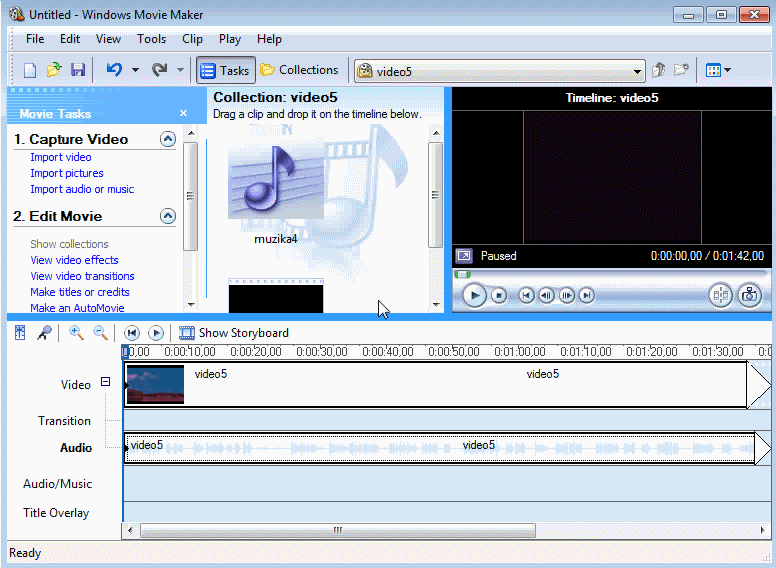The image size is (776, 568).
Task: Click the collection pane scroll down arrow
Action: pyautogui.click(x=436, y=305)
